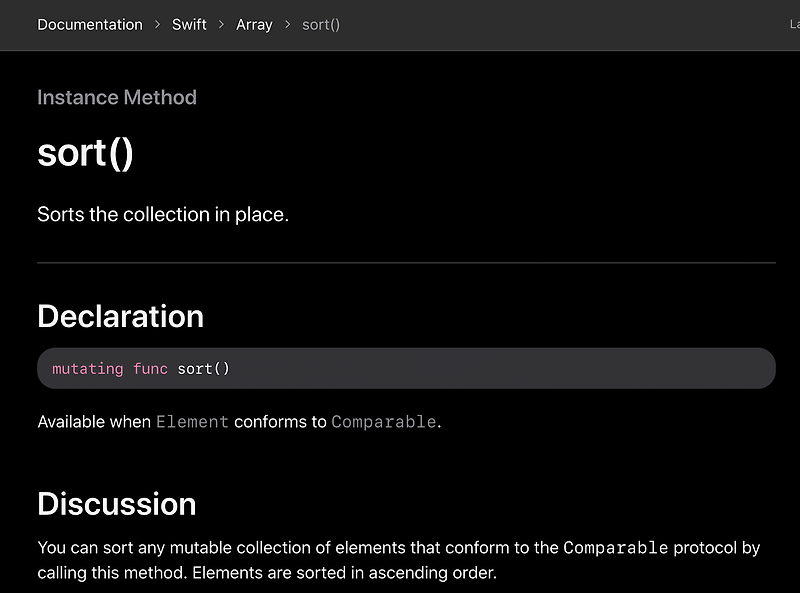The height and width of the screenshot is (593, 800).
Task: Click the Declaration section heading
Action: coord(120,316)
